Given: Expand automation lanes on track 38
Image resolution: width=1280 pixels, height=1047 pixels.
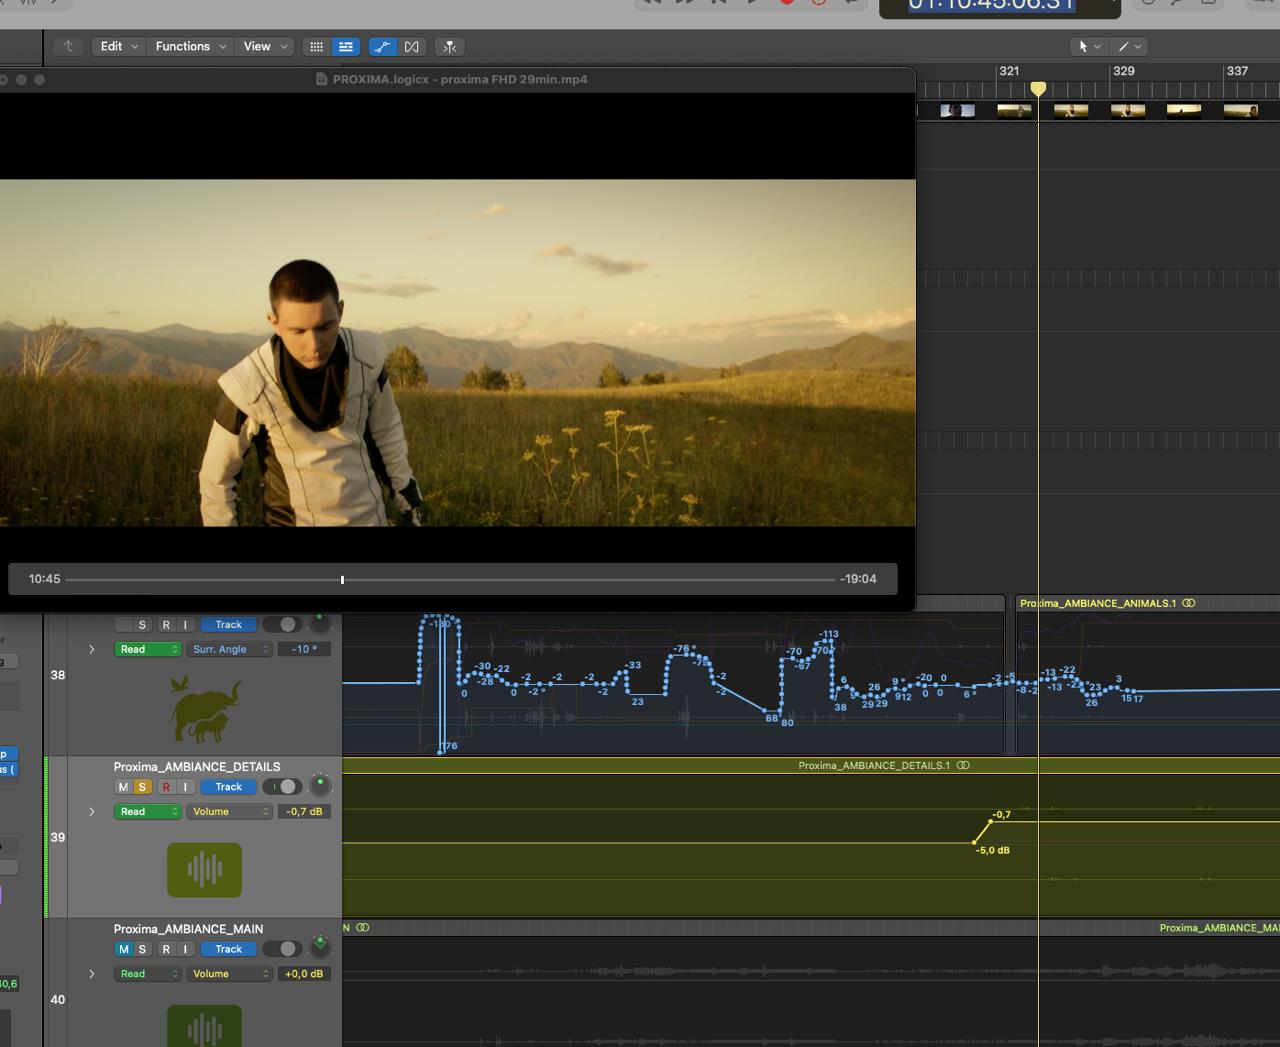Looking at the screenshot, I should coord(92,649).
